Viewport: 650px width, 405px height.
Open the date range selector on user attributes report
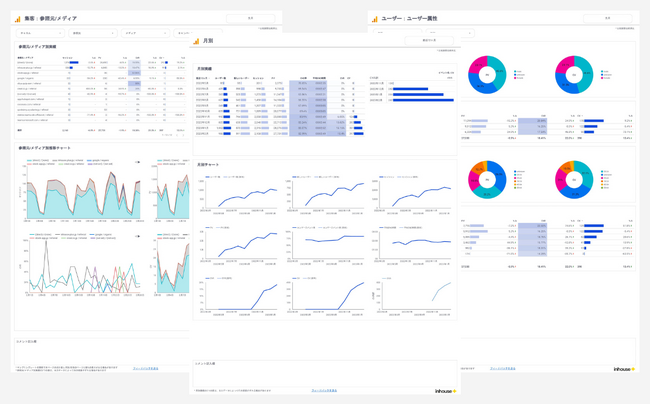coord(607,18)
